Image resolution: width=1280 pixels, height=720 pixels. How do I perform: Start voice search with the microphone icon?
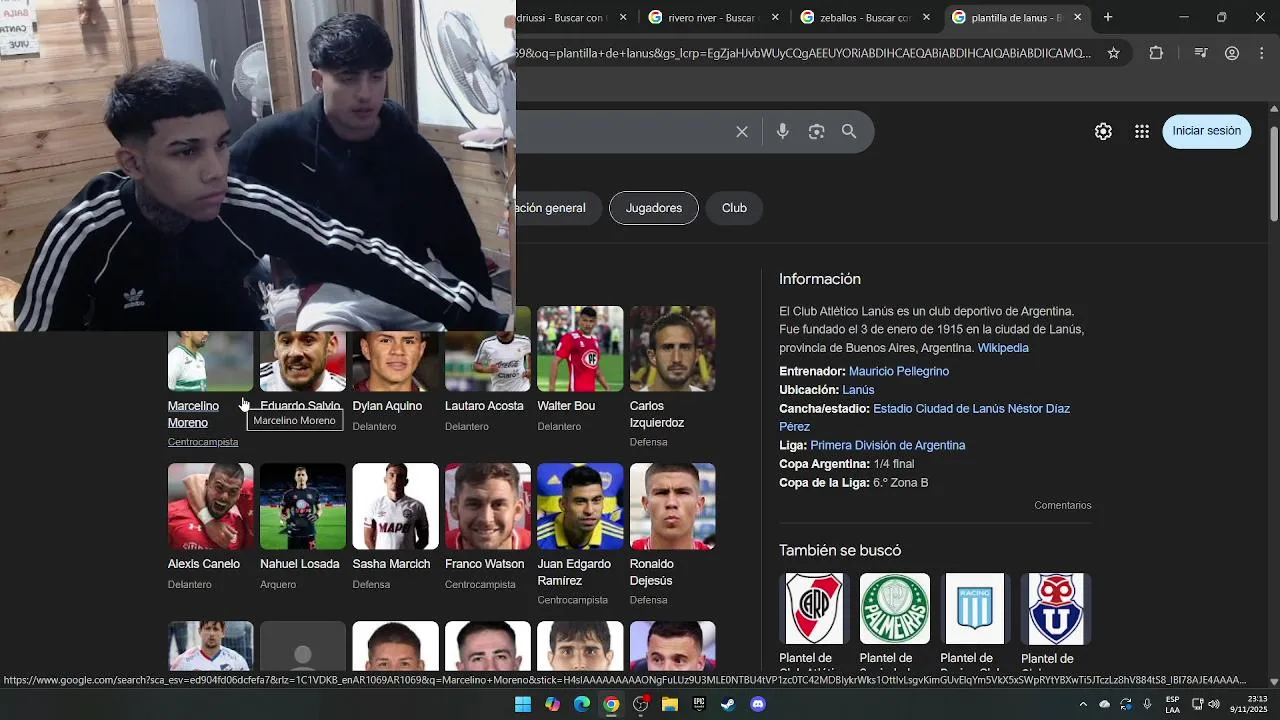(x=782, y=131)
